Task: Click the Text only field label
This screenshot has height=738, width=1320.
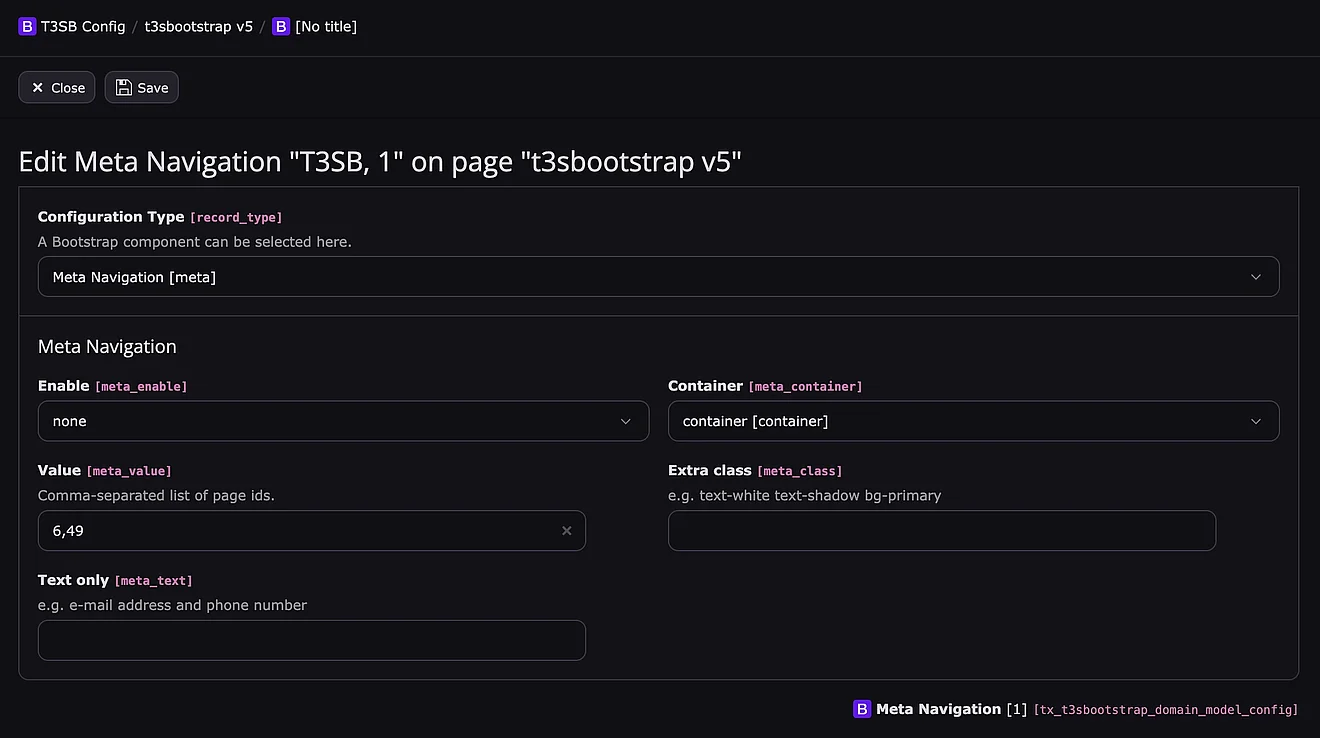Action: [x=73, y=580]
